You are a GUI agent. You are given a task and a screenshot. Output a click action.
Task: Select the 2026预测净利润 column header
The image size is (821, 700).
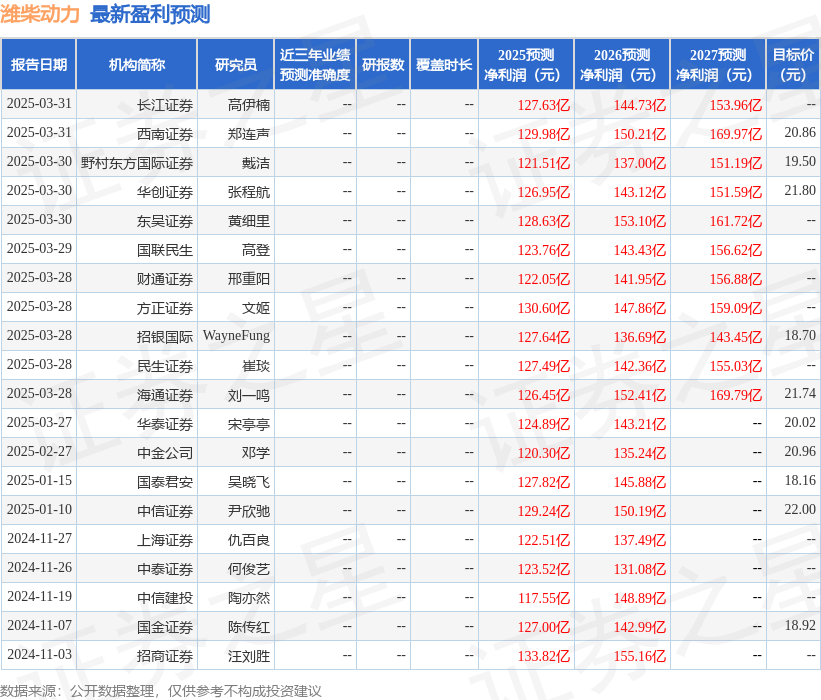[622, 64]
